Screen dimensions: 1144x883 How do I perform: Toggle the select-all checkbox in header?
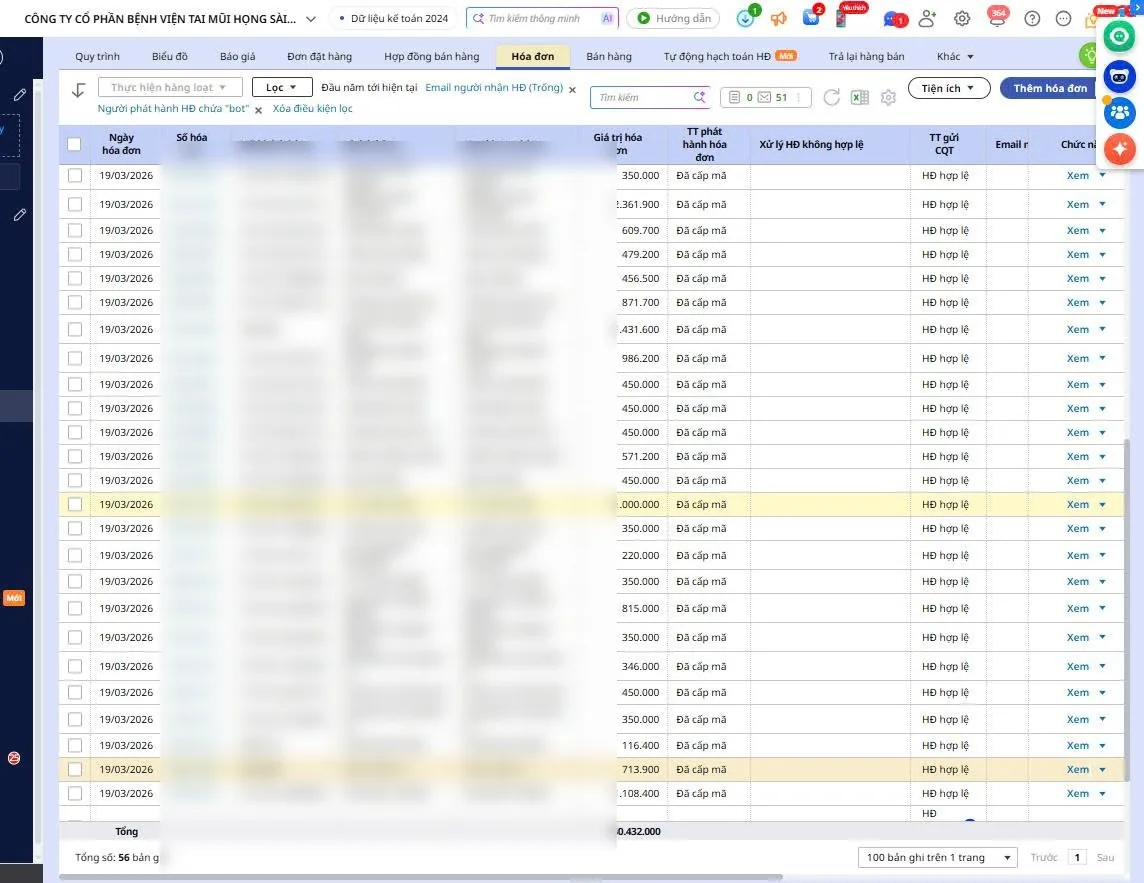(x=74, y=144)
